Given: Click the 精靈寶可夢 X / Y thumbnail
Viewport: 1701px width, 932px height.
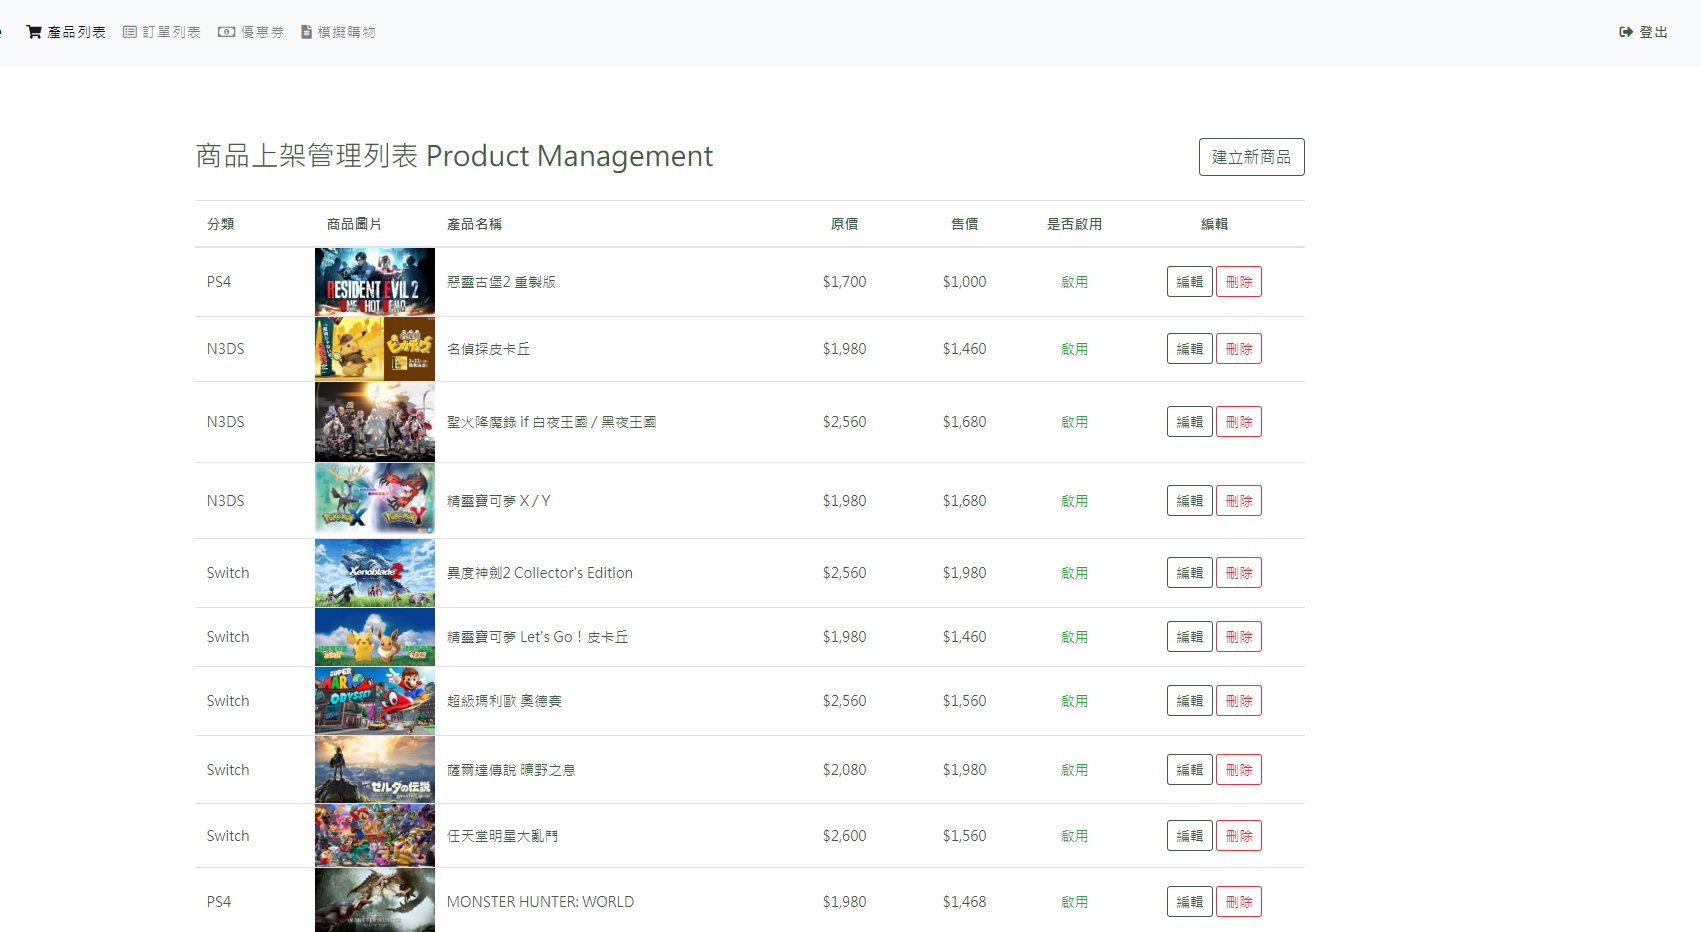Looking at the screenshot, I should pyautogui.click(x=374, y=500).
